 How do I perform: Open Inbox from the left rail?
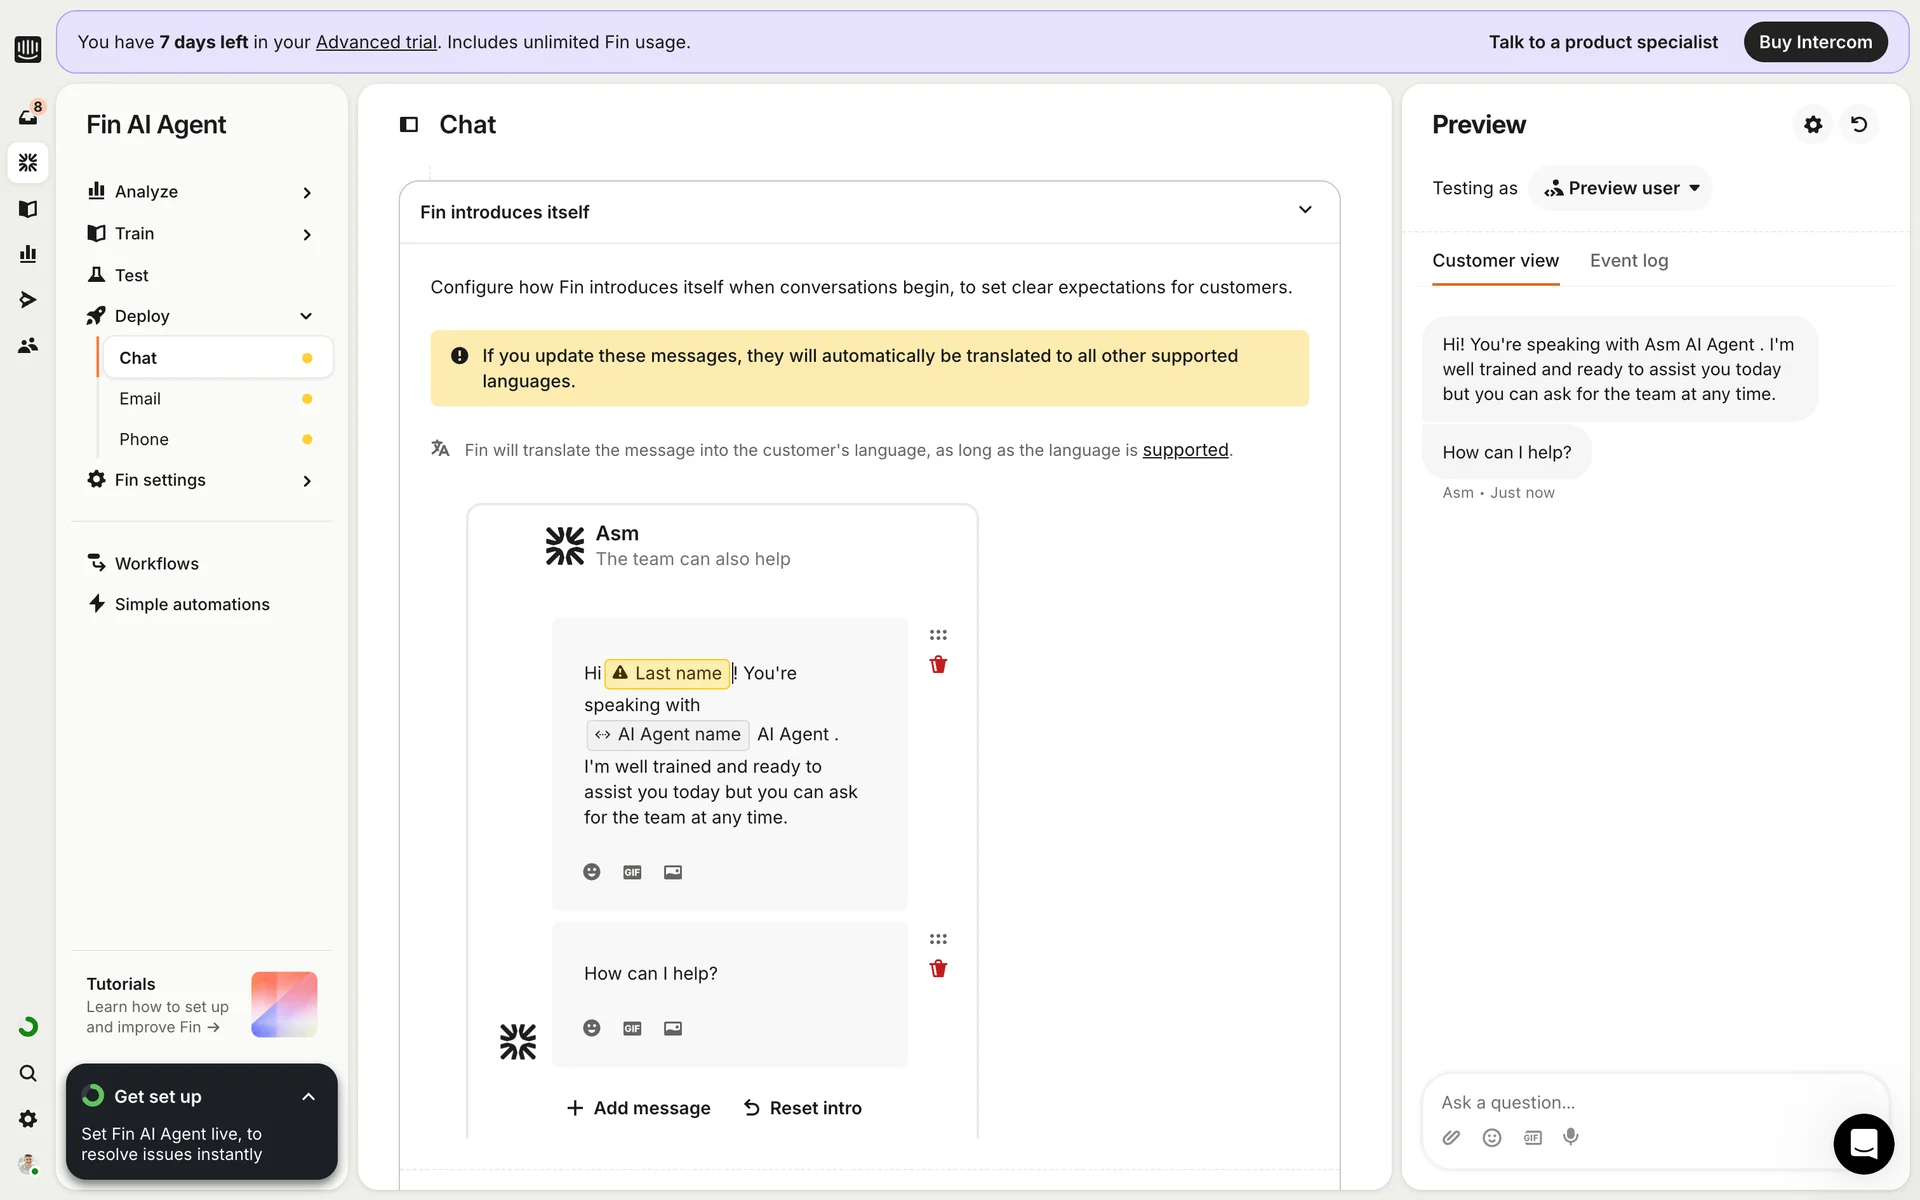[x=28, y=116]
